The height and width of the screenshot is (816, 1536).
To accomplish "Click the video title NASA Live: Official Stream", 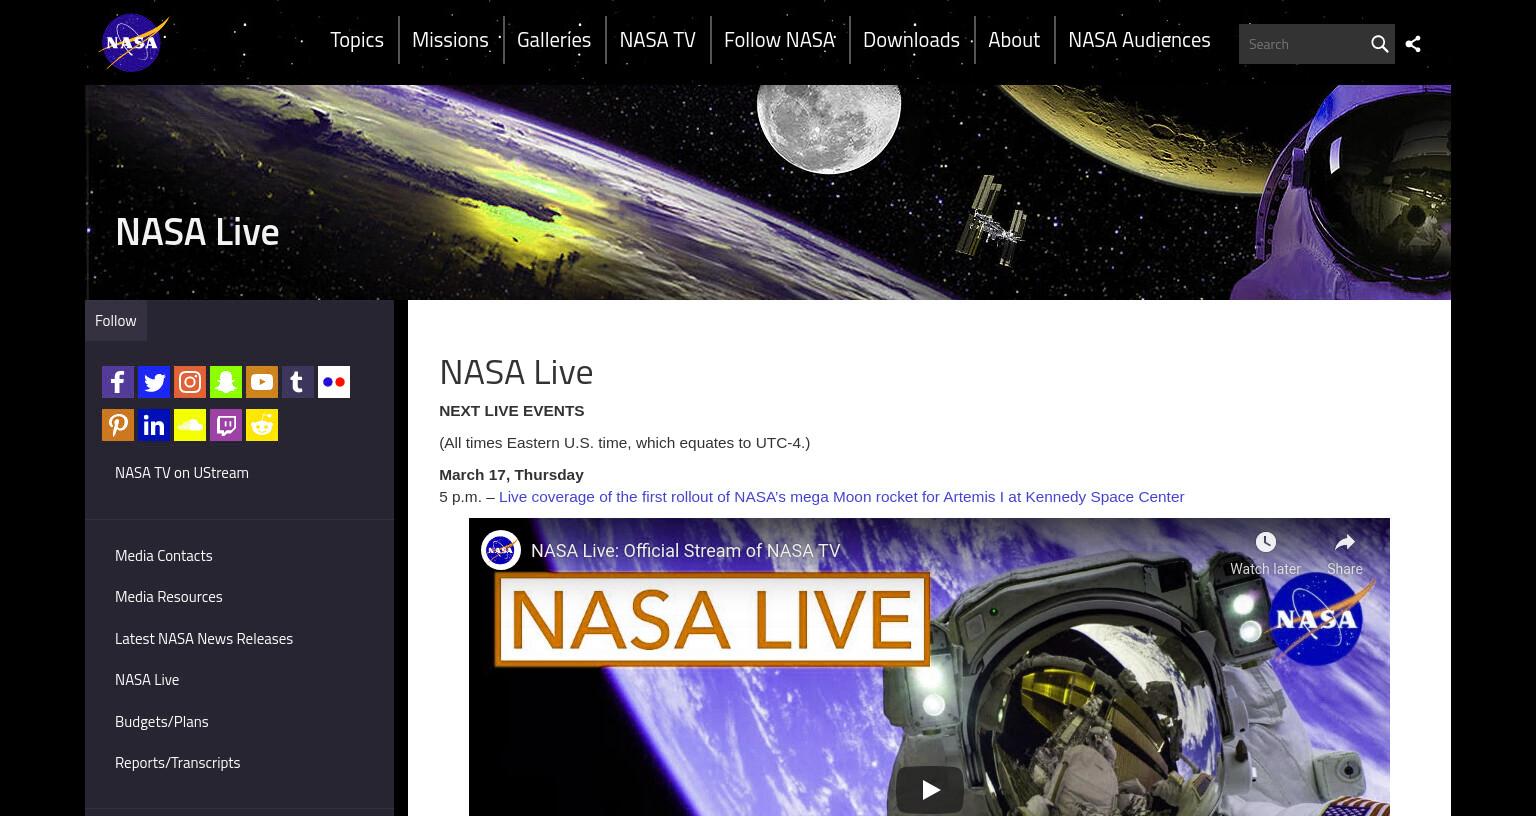I will click(x=686, y=550).
